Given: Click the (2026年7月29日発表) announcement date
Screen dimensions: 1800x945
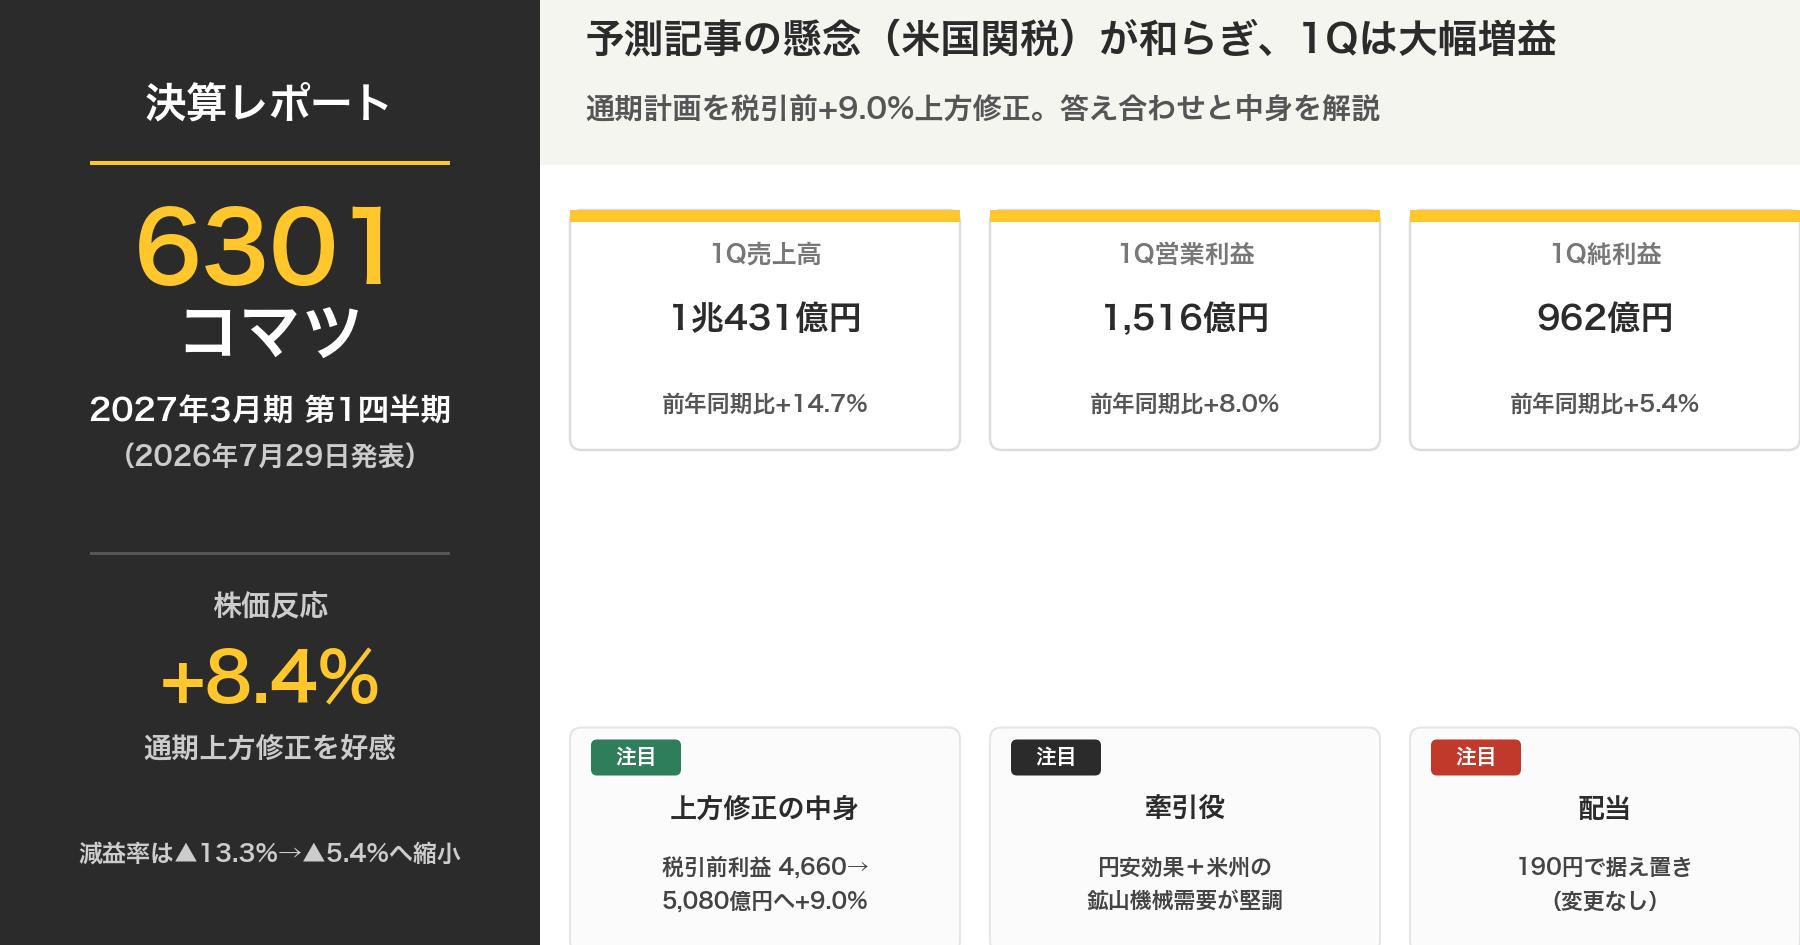Looking at the screenshot, I should point(270,456).
